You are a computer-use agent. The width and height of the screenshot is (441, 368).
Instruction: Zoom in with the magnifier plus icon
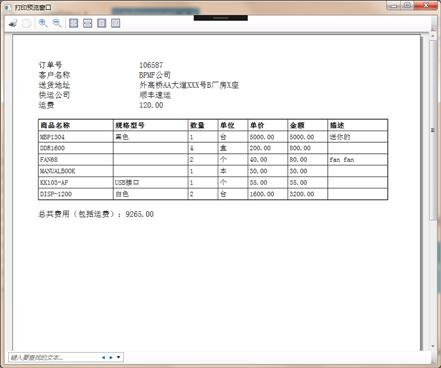43,23
